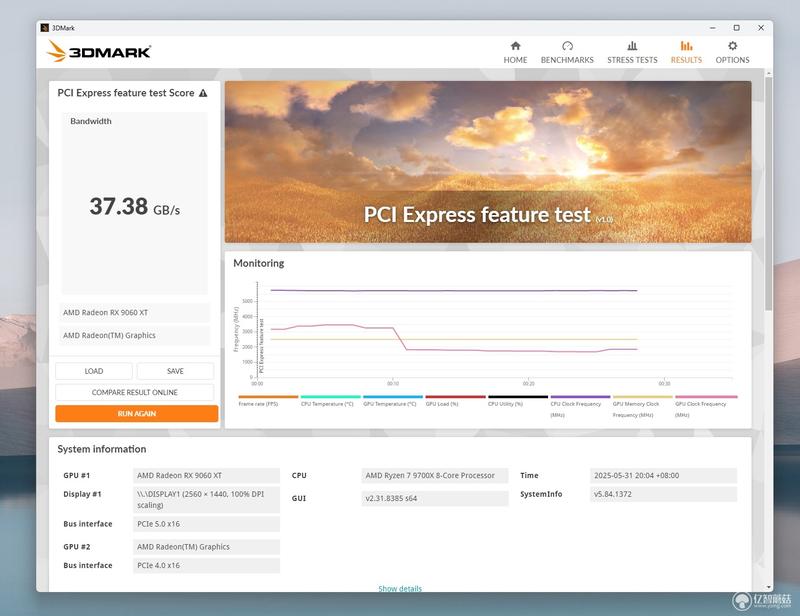
Task: Click the PCIe 4.0 x16 bus interface value
Action: coord(206,565)
